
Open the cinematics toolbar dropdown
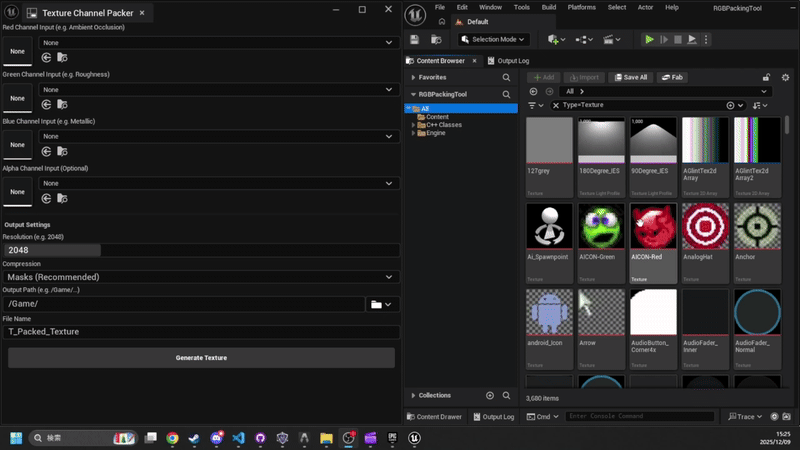point(611,39)
